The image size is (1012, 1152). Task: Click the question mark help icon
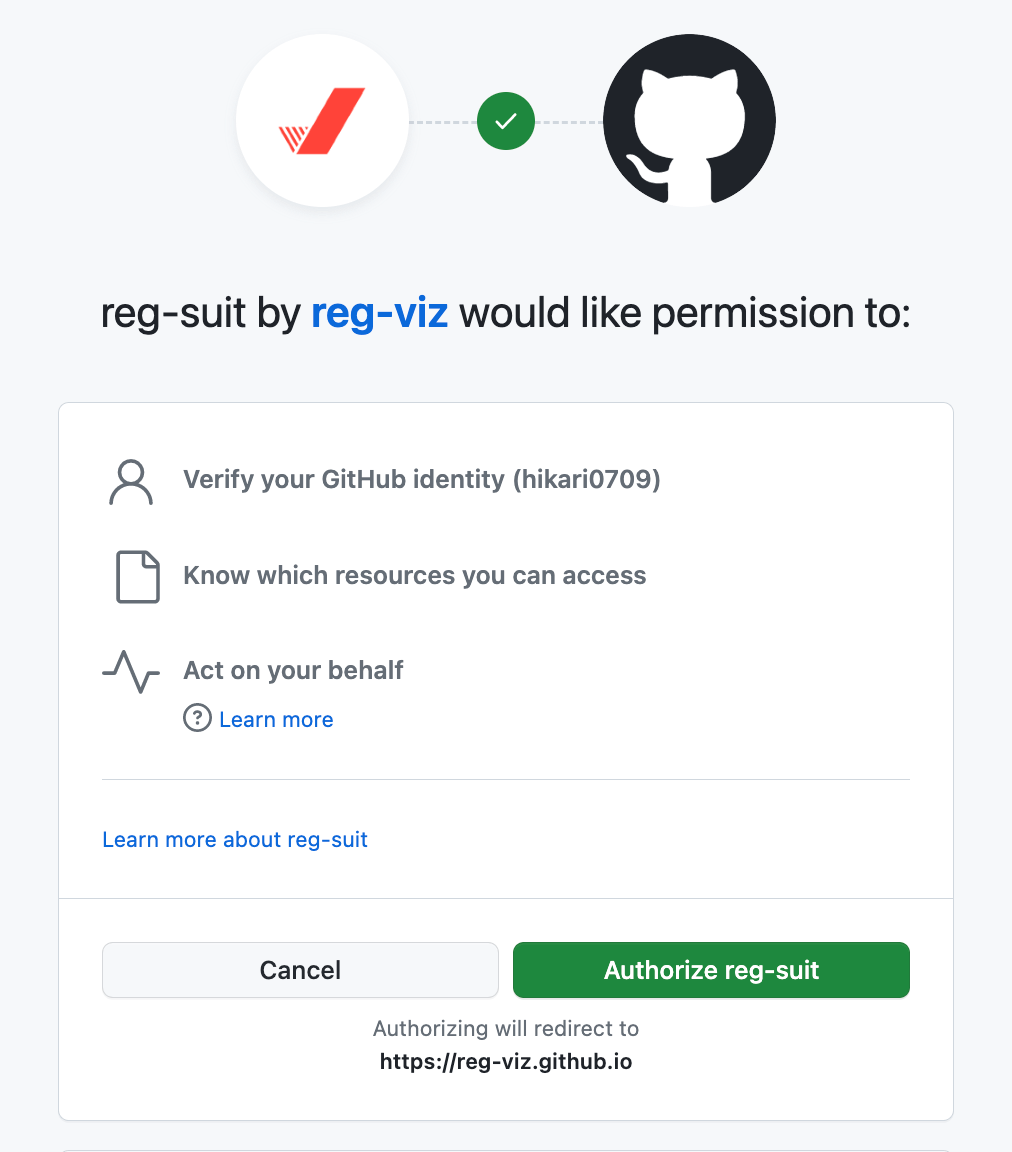tap(197, 718)
